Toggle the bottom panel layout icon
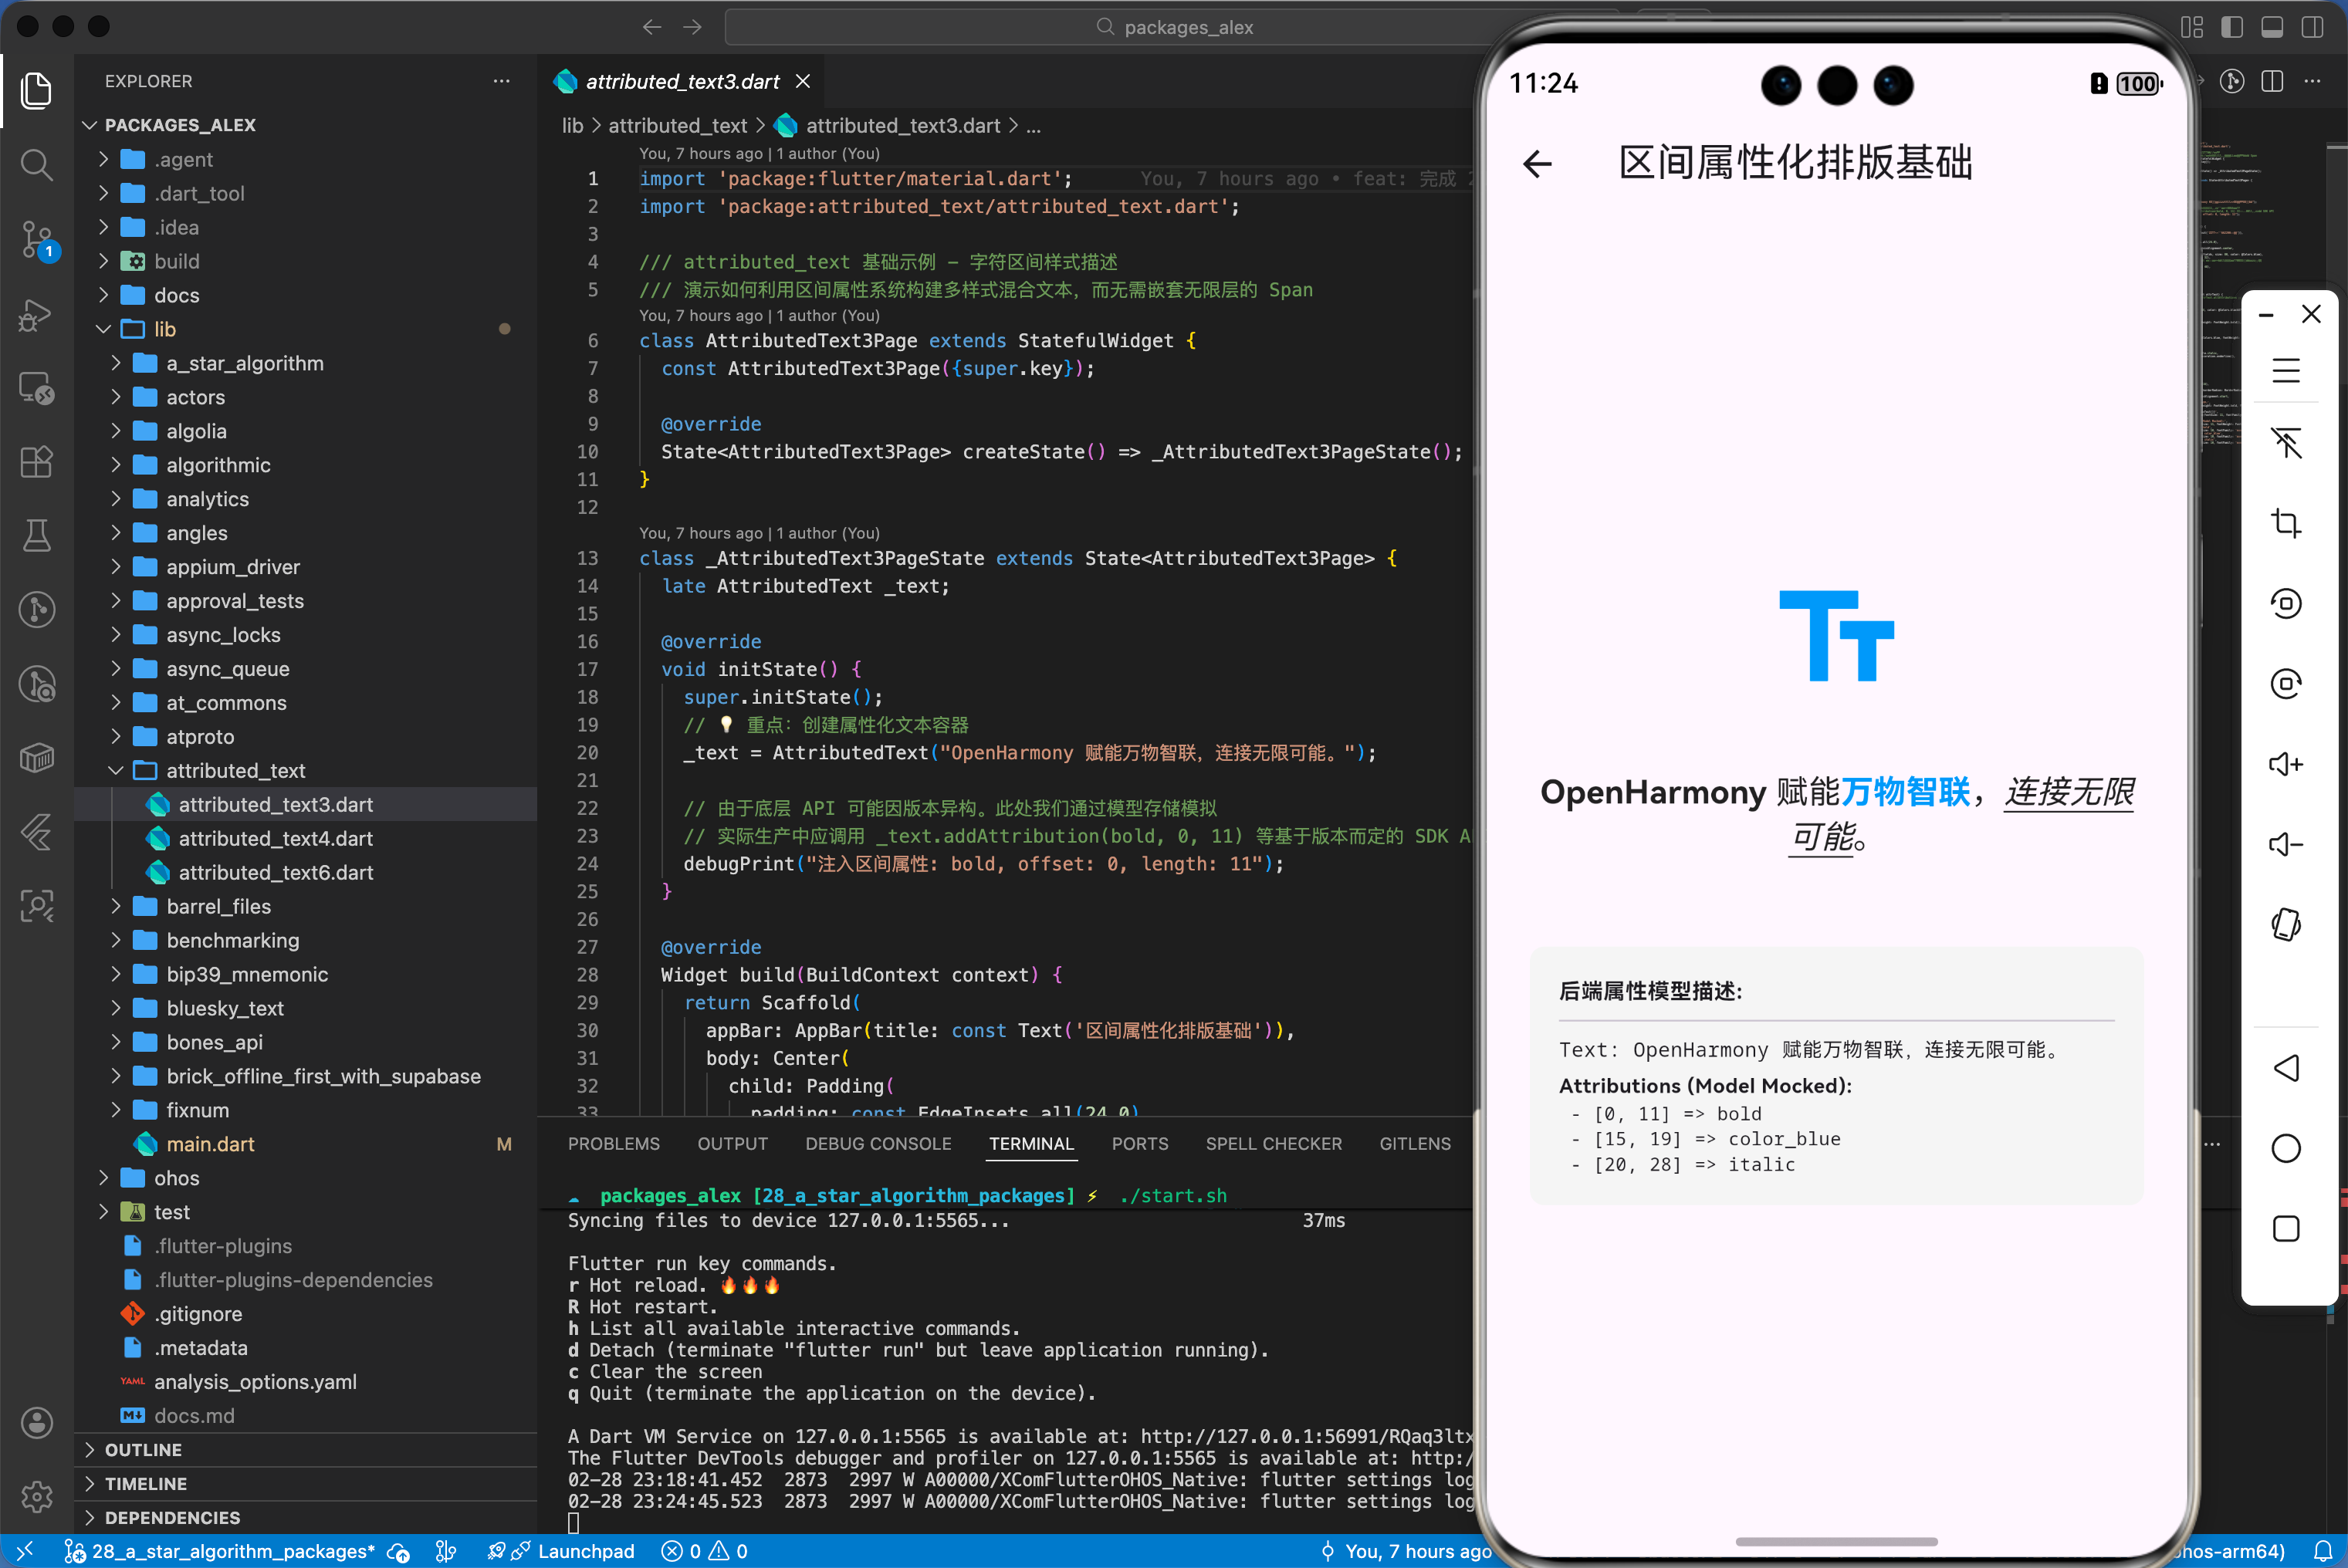This screenshot has height=1568, width=2348. tap(2271, 27)
